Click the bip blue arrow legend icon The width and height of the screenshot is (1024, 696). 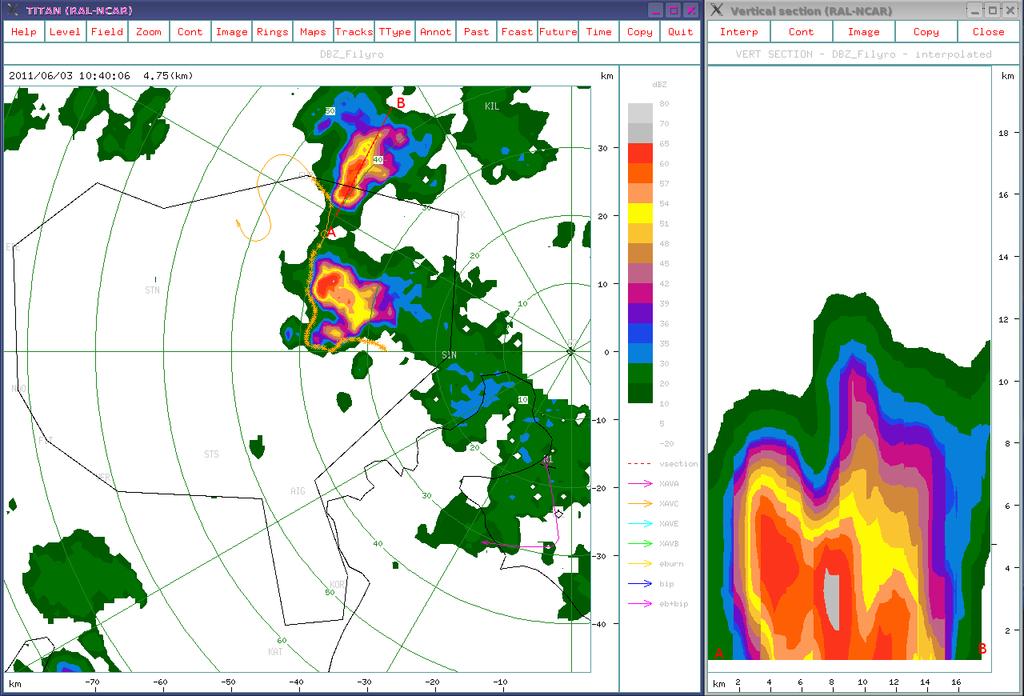640,584
